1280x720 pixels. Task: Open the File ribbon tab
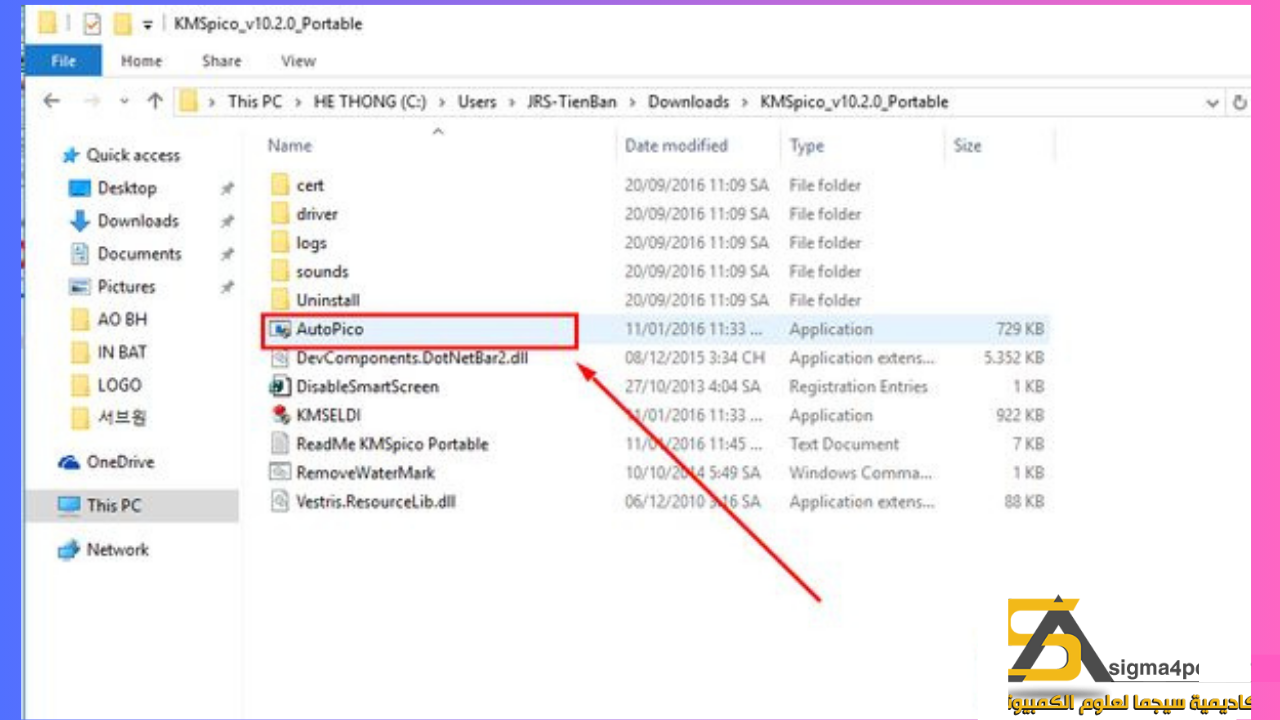pos(63,61)
